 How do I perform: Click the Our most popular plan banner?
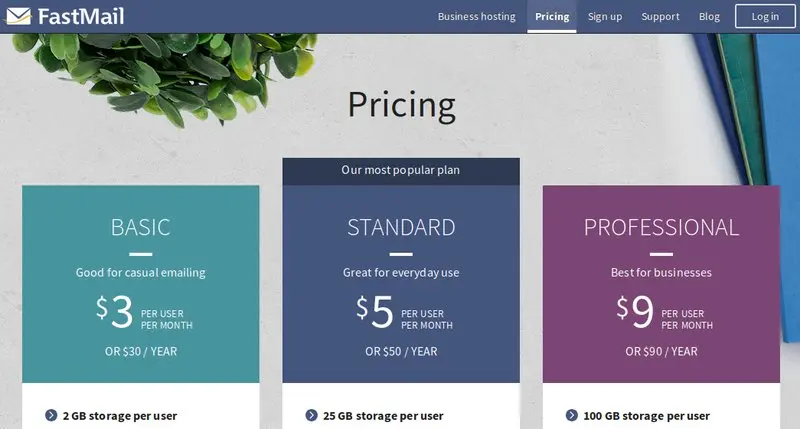401,171
